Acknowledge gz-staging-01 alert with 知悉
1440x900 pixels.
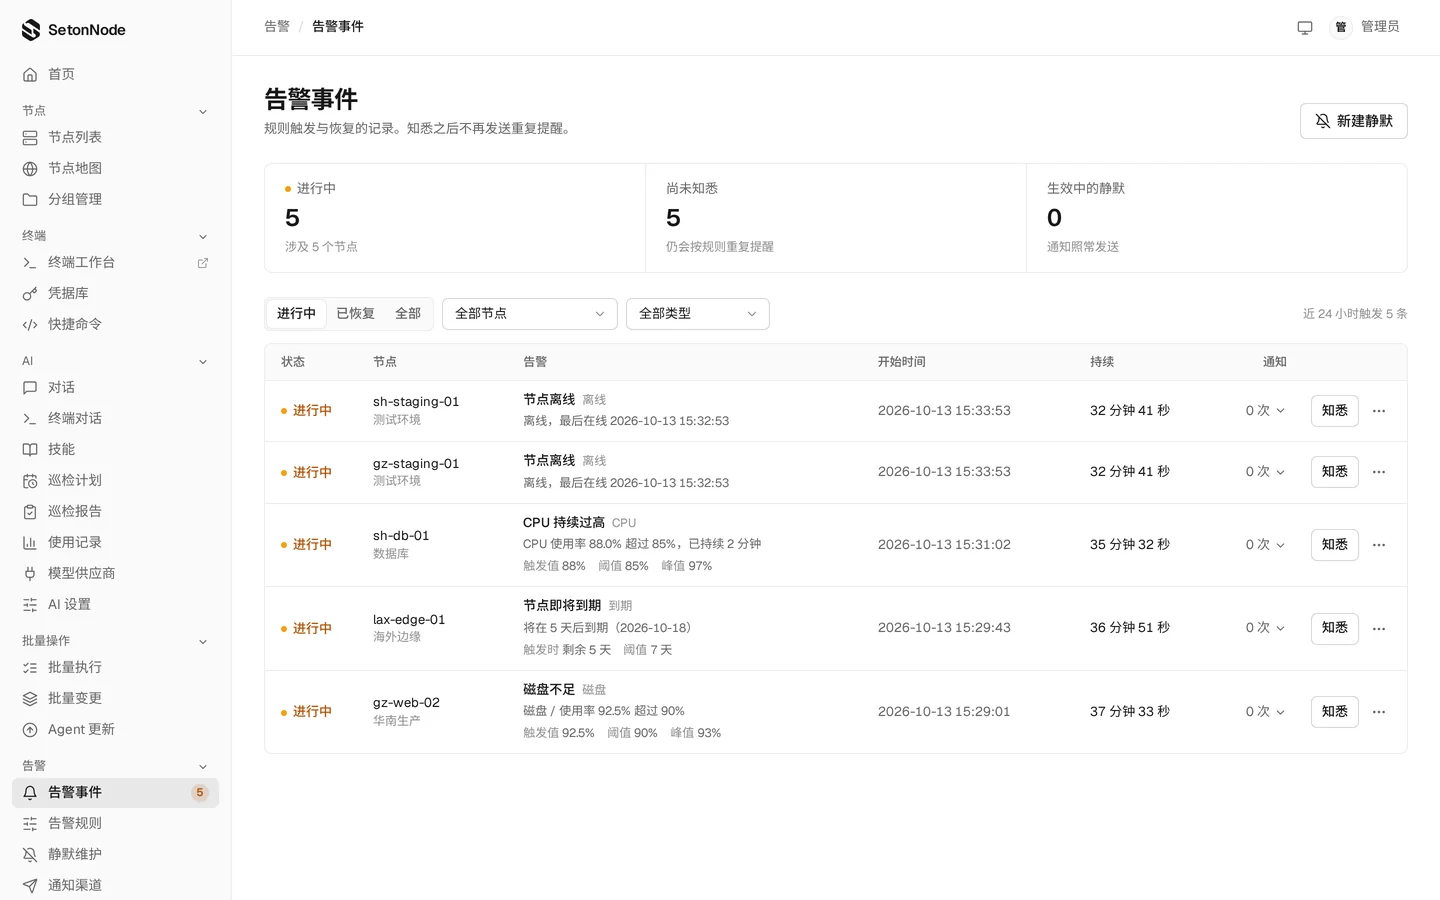pos(1335,472)
